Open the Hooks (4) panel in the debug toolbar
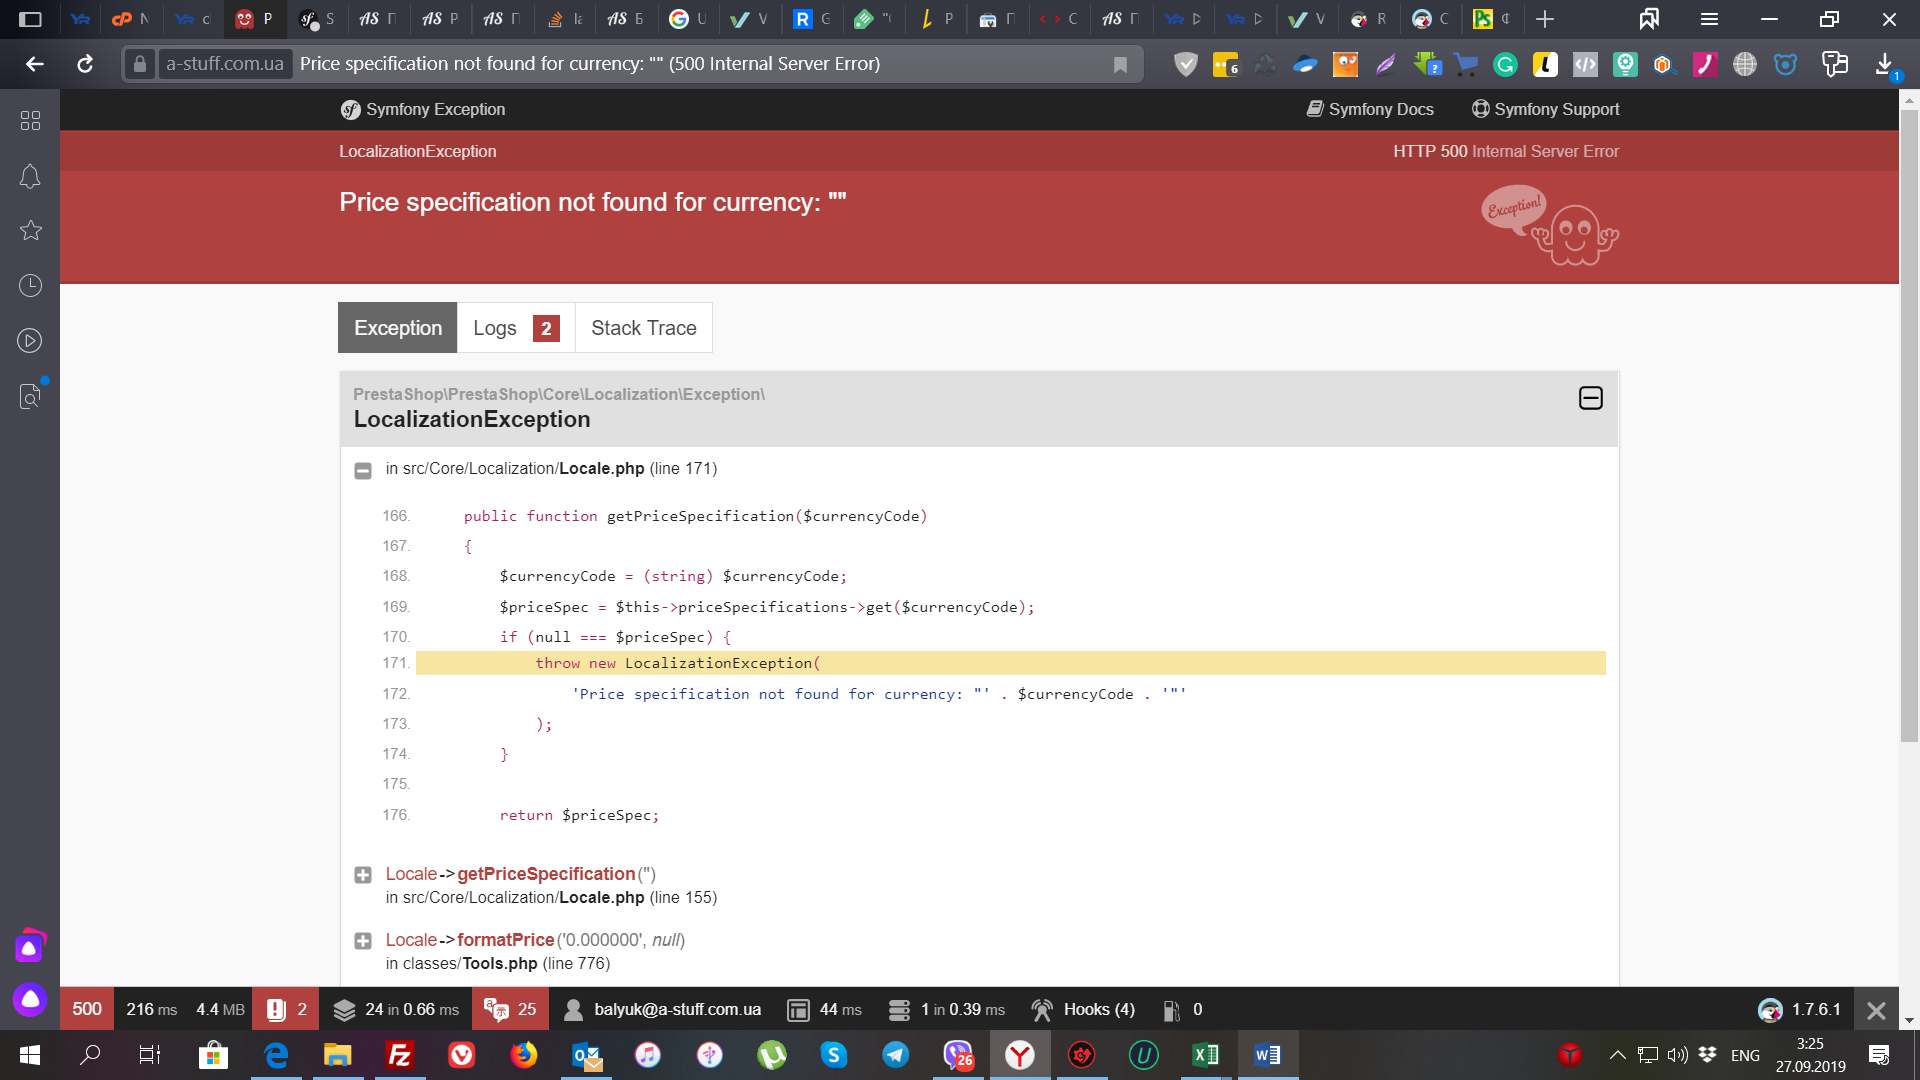 click(1083, 1009)
